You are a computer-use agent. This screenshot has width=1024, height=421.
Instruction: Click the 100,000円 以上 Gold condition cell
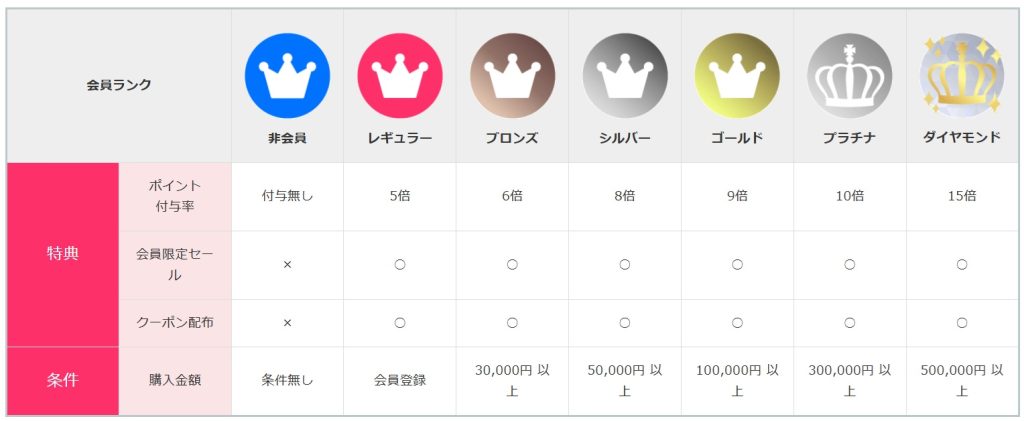[x=737, y=380]
